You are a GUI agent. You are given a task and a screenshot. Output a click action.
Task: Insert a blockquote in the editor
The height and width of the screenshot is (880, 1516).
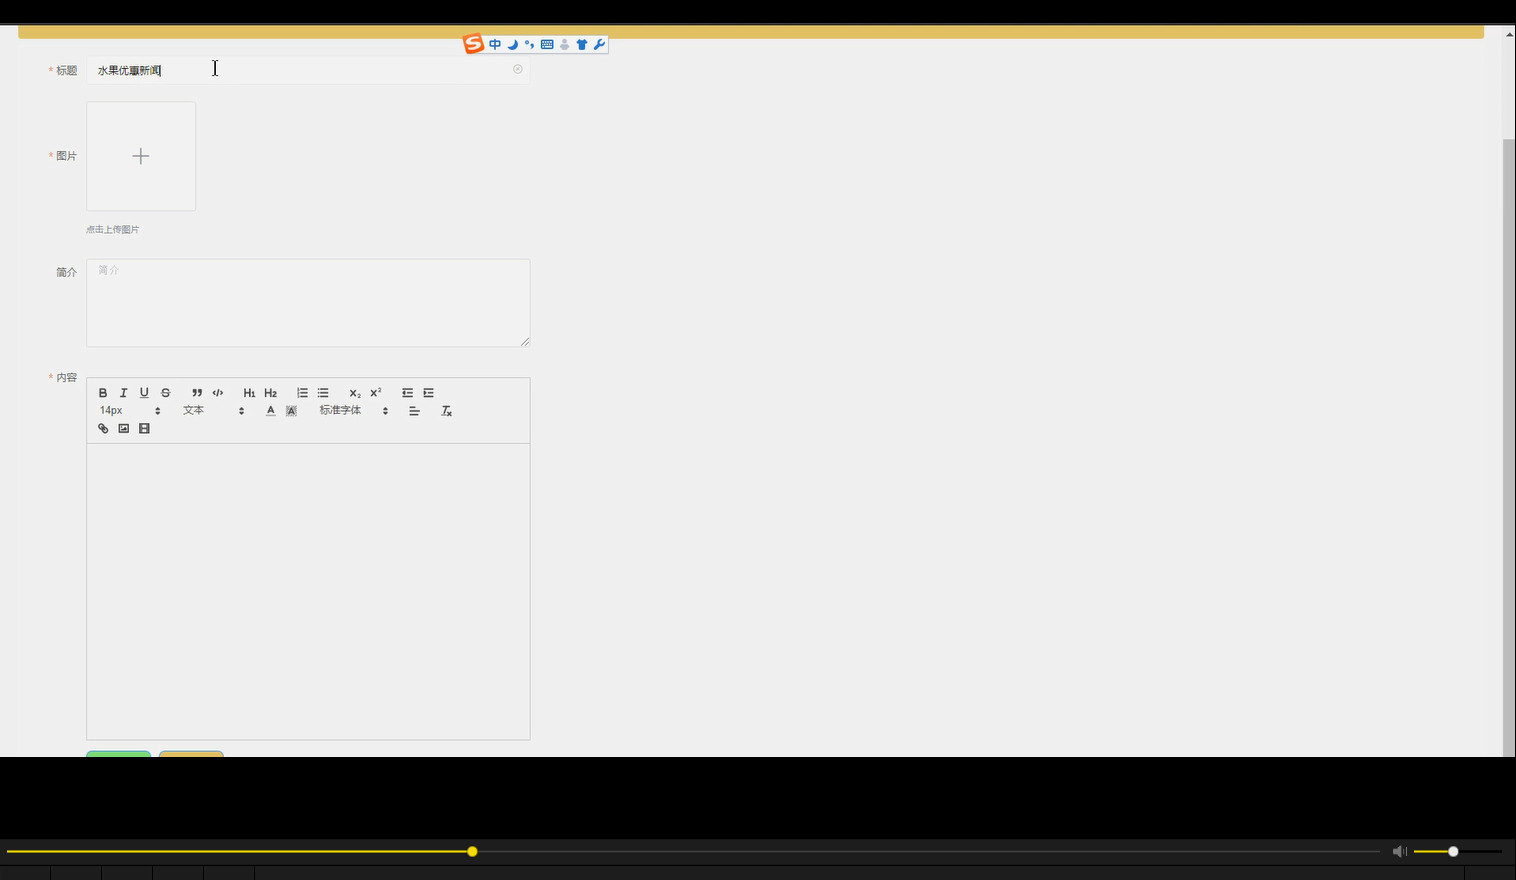(197, 393)
